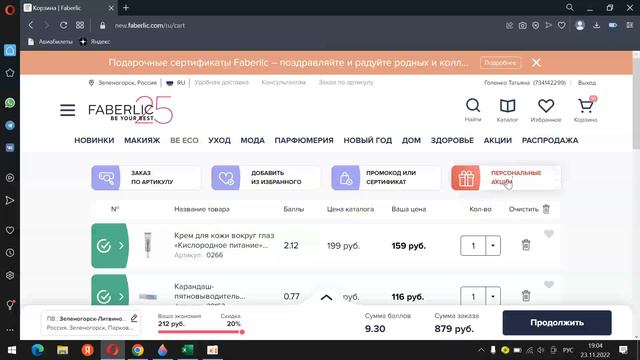Image resolution: width=640 pixels, height=360 pixels.
Task: Open Chrome from the taskbar
Action: pos(138,350)
